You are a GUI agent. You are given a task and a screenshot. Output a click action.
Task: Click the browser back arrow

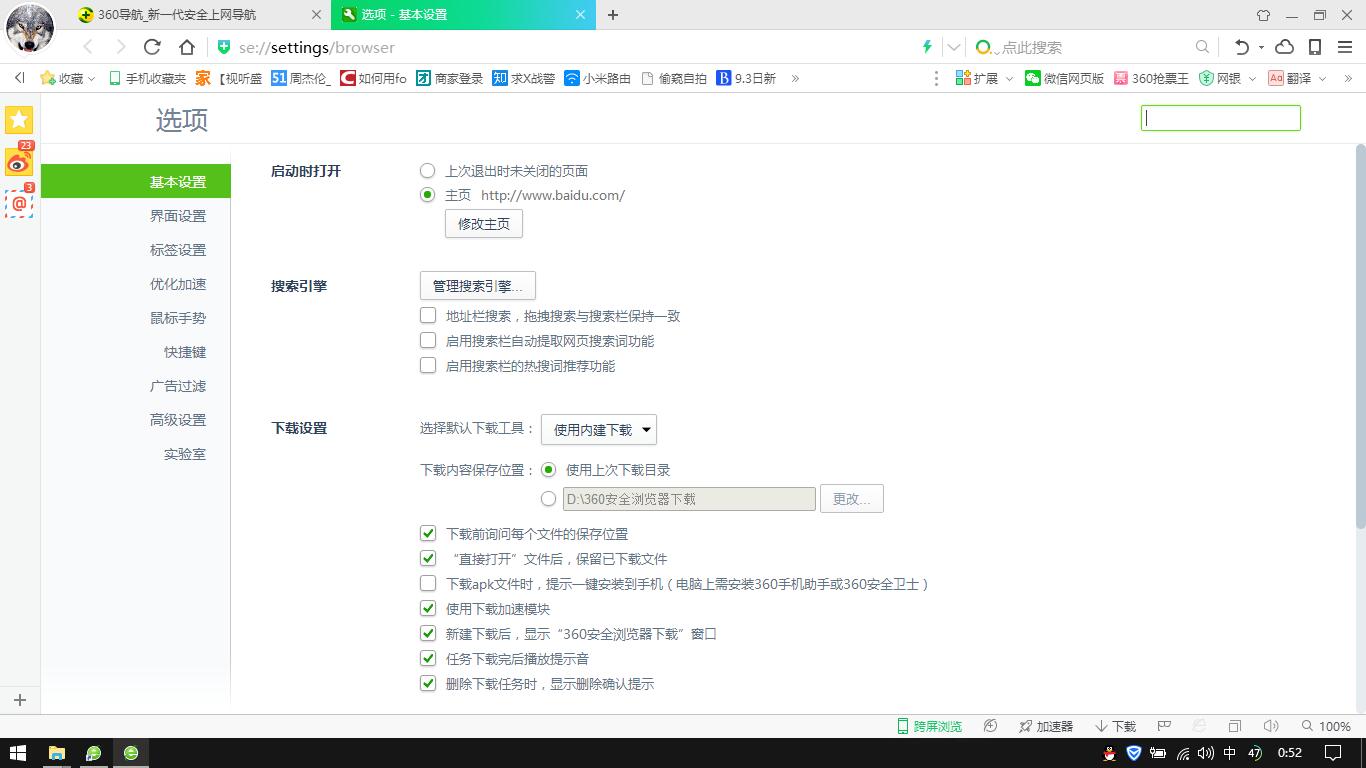tap(88, 47)
